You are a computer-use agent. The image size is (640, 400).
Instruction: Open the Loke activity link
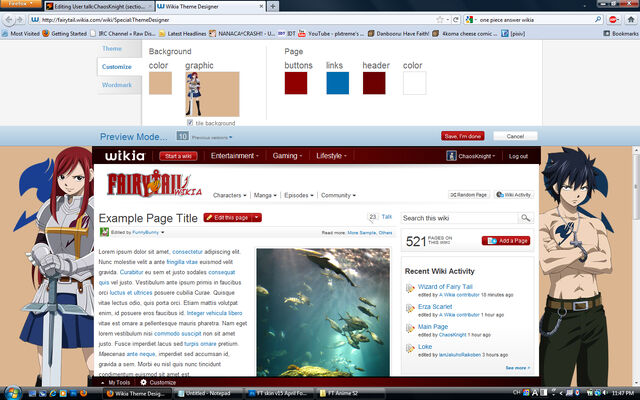pos(425,347)
